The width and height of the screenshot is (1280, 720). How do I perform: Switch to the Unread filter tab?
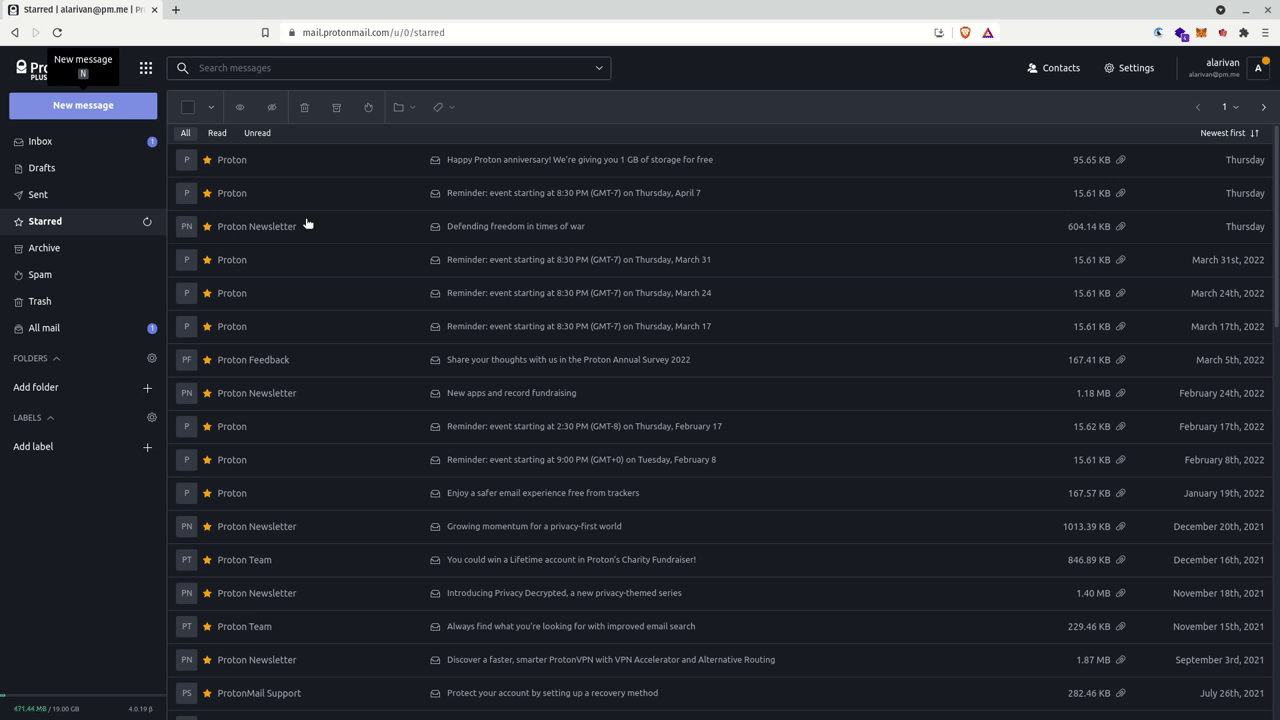[257, 132]
